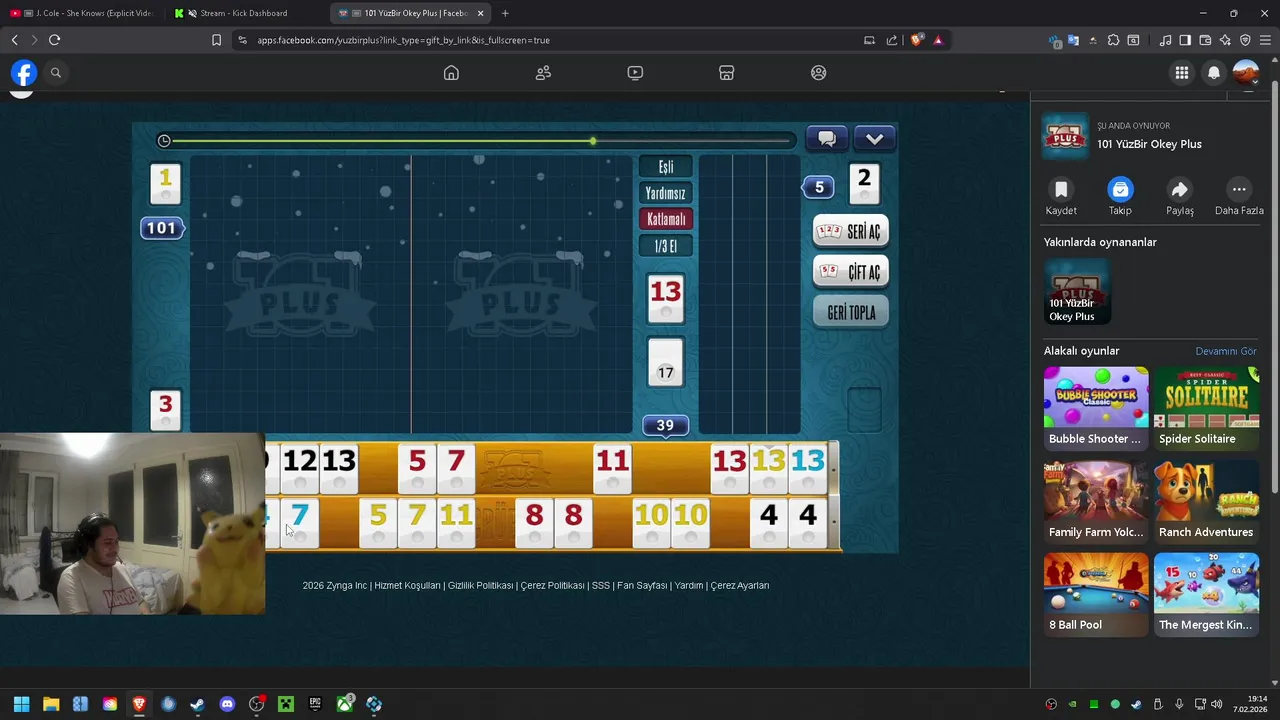Click the Brave Rewards triangle icon
This screenshot has height=720, width=1280.
coord(938,40)
